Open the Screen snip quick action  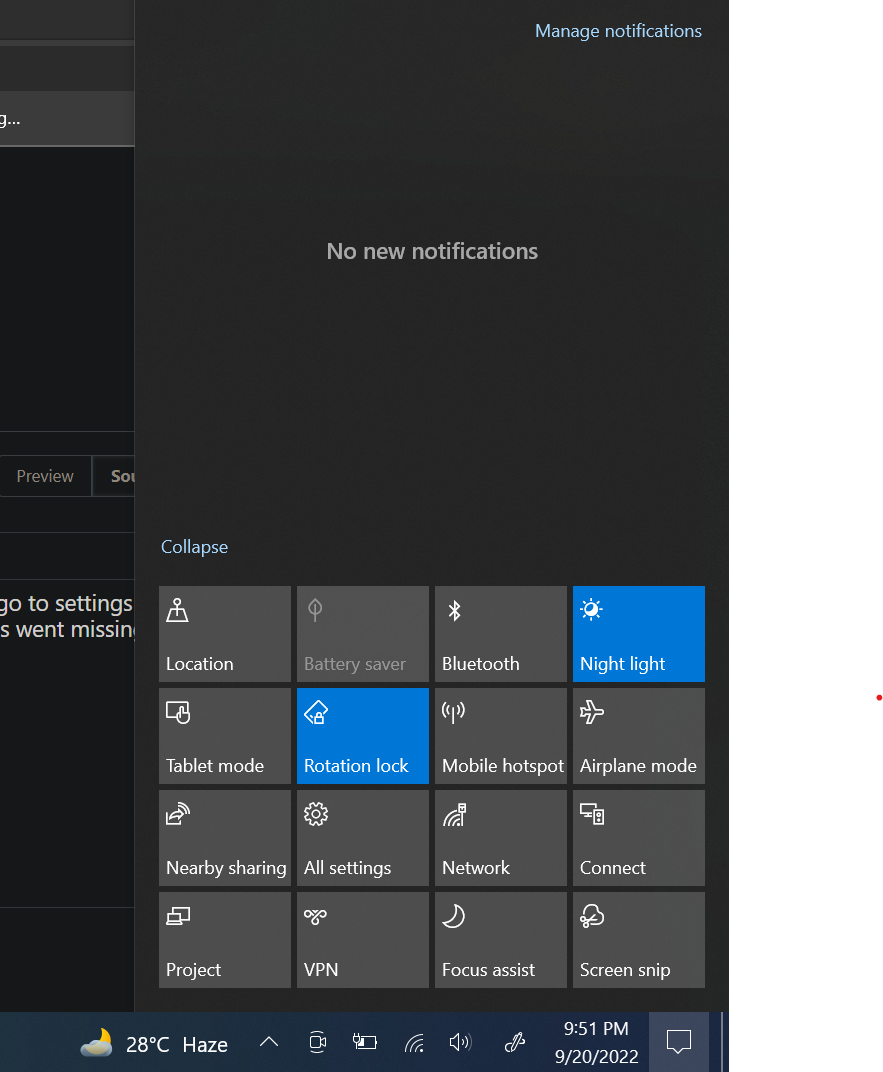[x=638, y=939]
